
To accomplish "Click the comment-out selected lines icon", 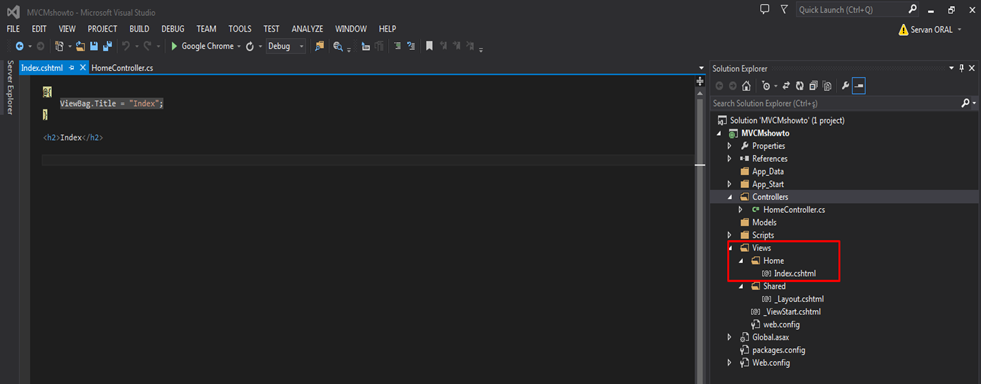I will pyautogui.click(x=397, y=46).
